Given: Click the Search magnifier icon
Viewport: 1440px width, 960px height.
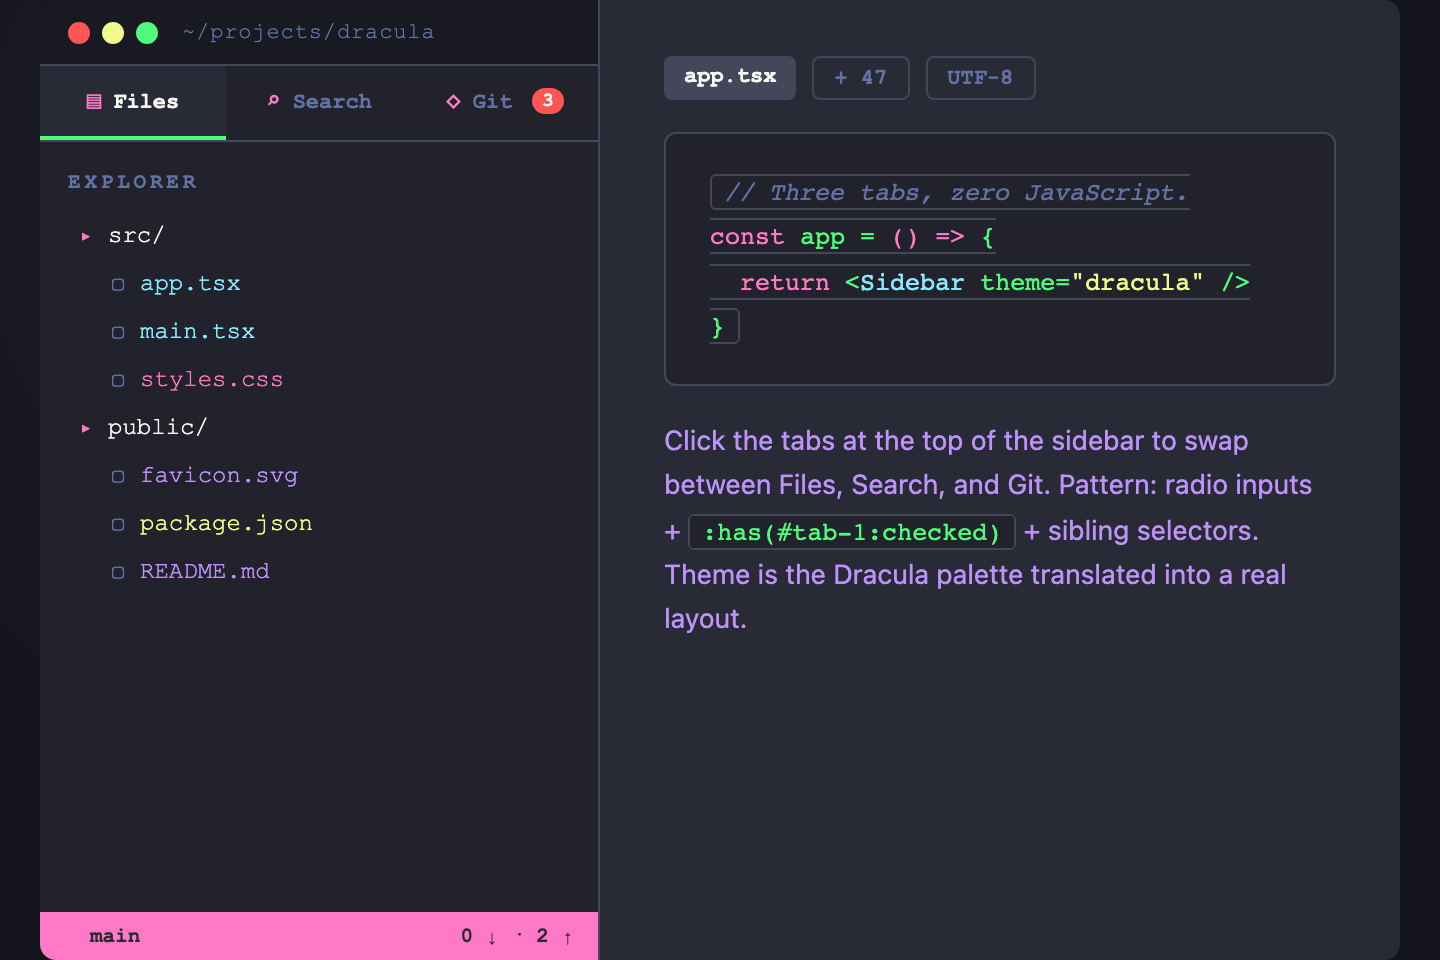Looking at the screenshot, I should 273,101.
